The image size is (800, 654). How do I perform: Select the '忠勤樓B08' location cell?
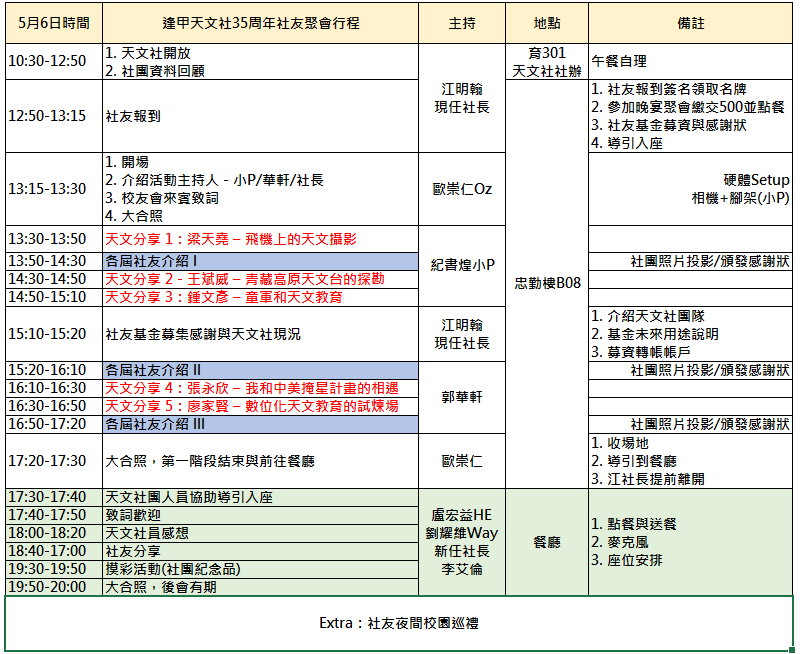click(x=547, y=283)
